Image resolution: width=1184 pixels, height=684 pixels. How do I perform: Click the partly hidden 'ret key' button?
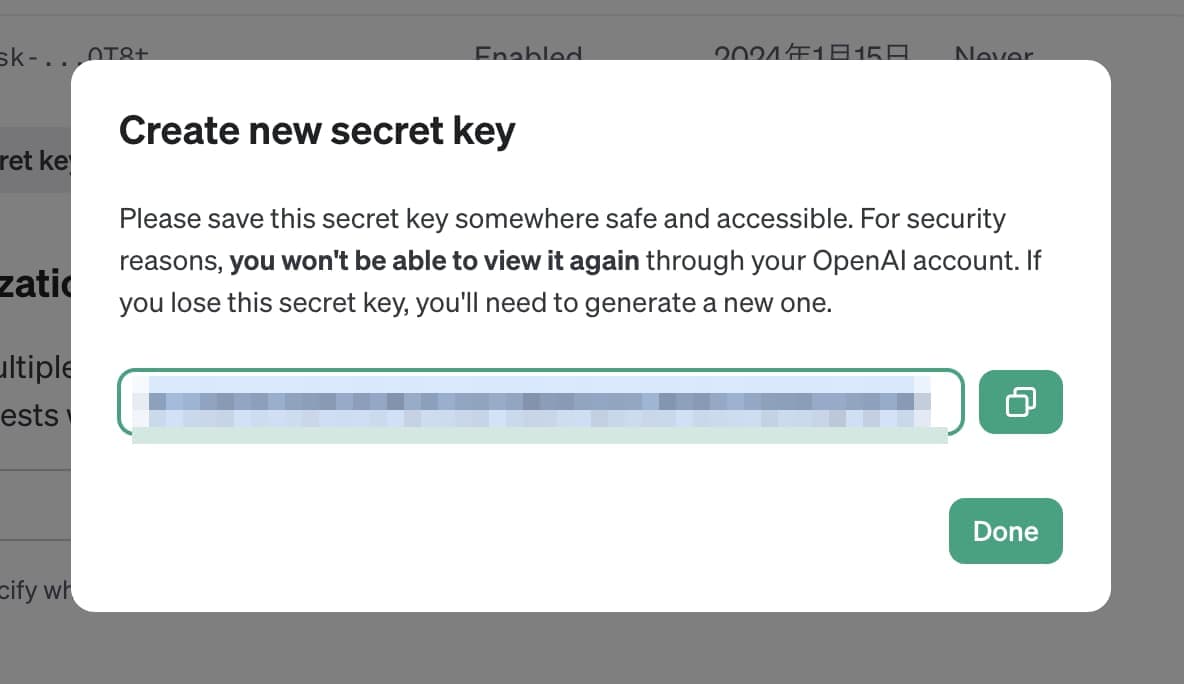pyautogui.click(x=35, y=160)
